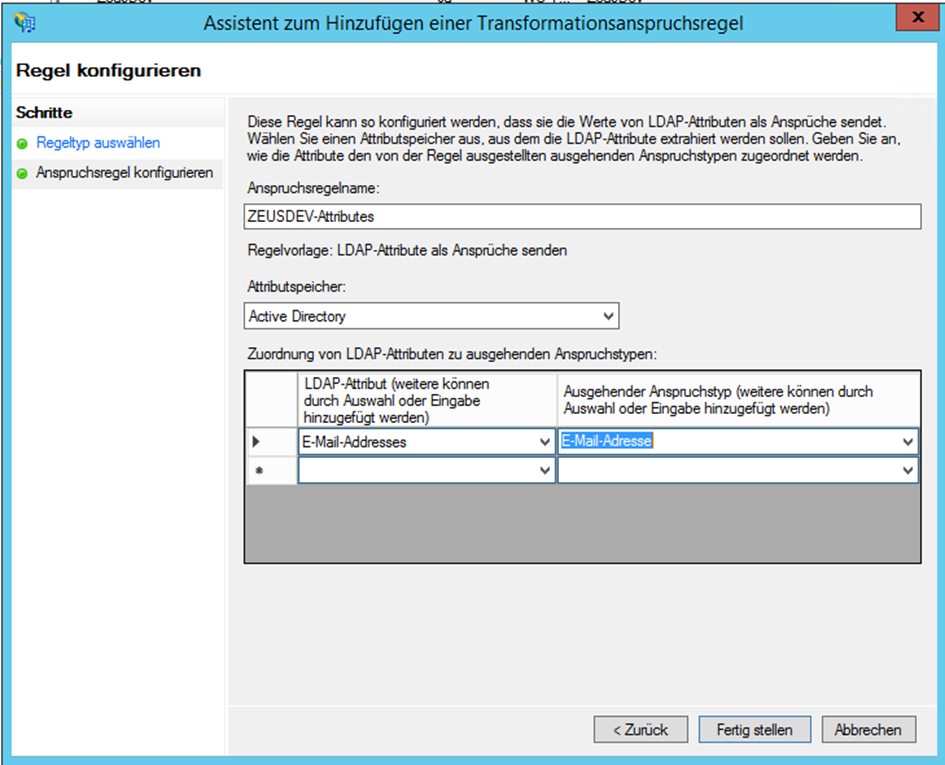Image resolution: width=945 pixels, height=765 pixels.
Task: Click the close X of the wizard window
Action: click(x=917, y=17)
